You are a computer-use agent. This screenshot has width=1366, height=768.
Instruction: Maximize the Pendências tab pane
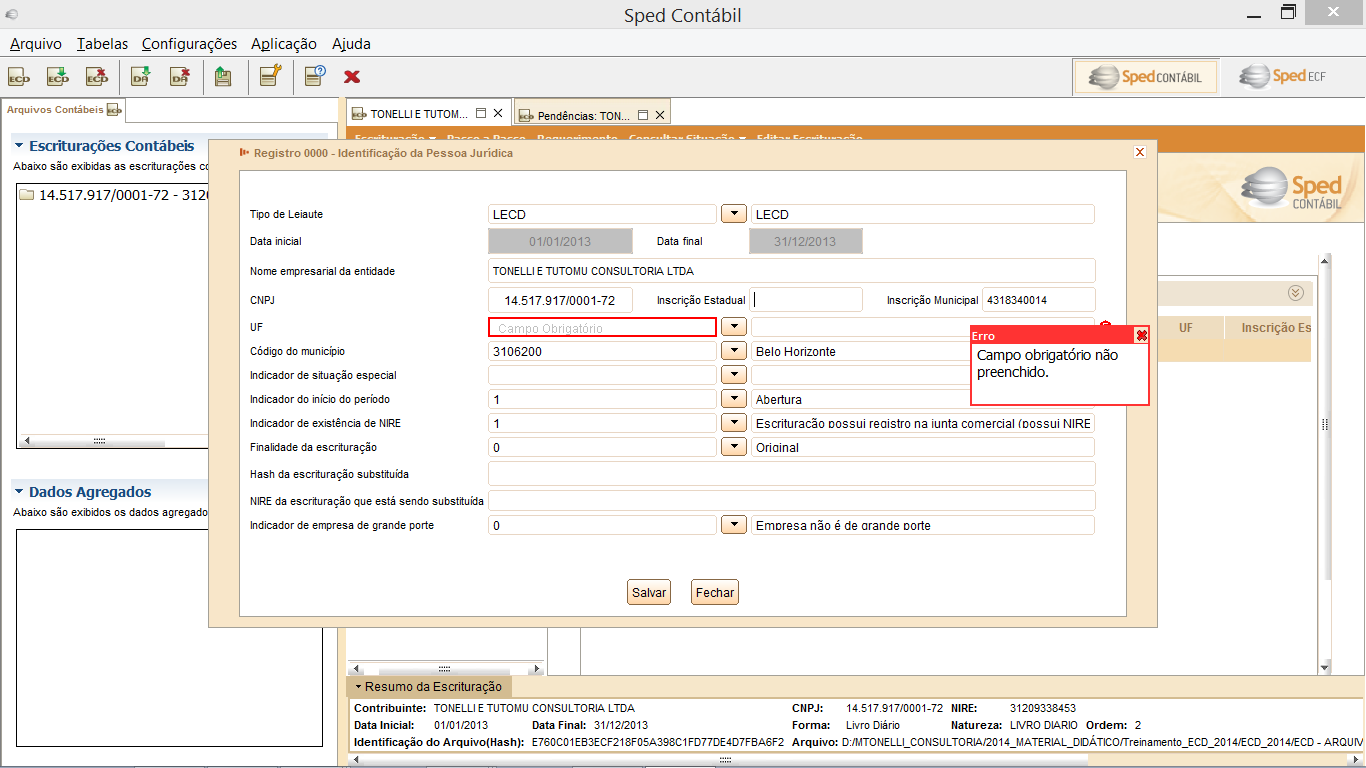[643, 115]
